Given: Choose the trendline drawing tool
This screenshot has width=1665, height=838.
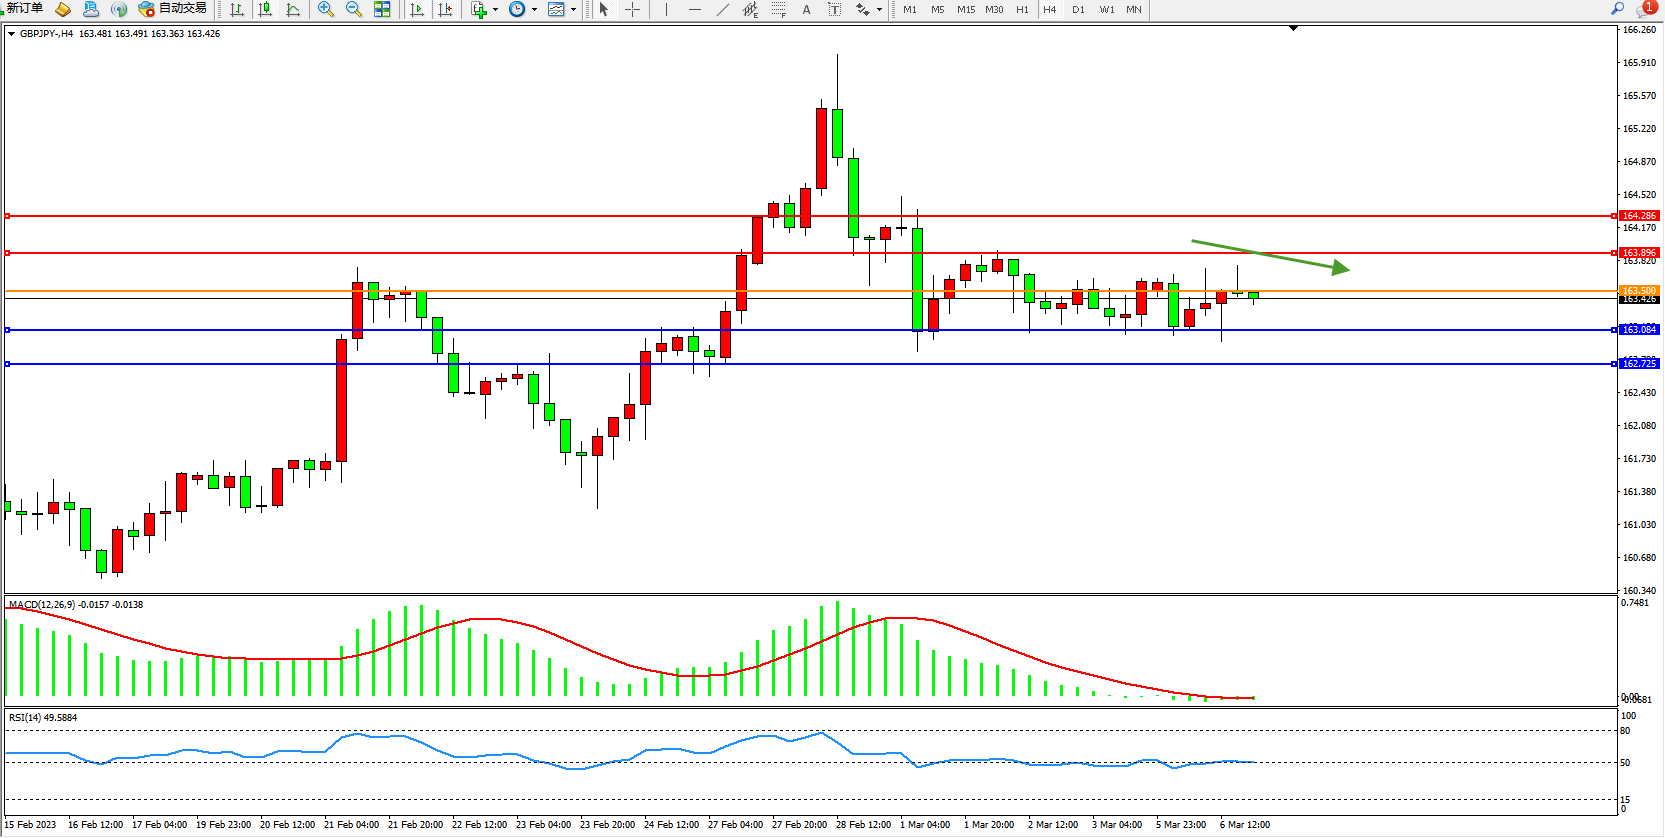Looking at the screenshot, I should (x=722, y=9).
